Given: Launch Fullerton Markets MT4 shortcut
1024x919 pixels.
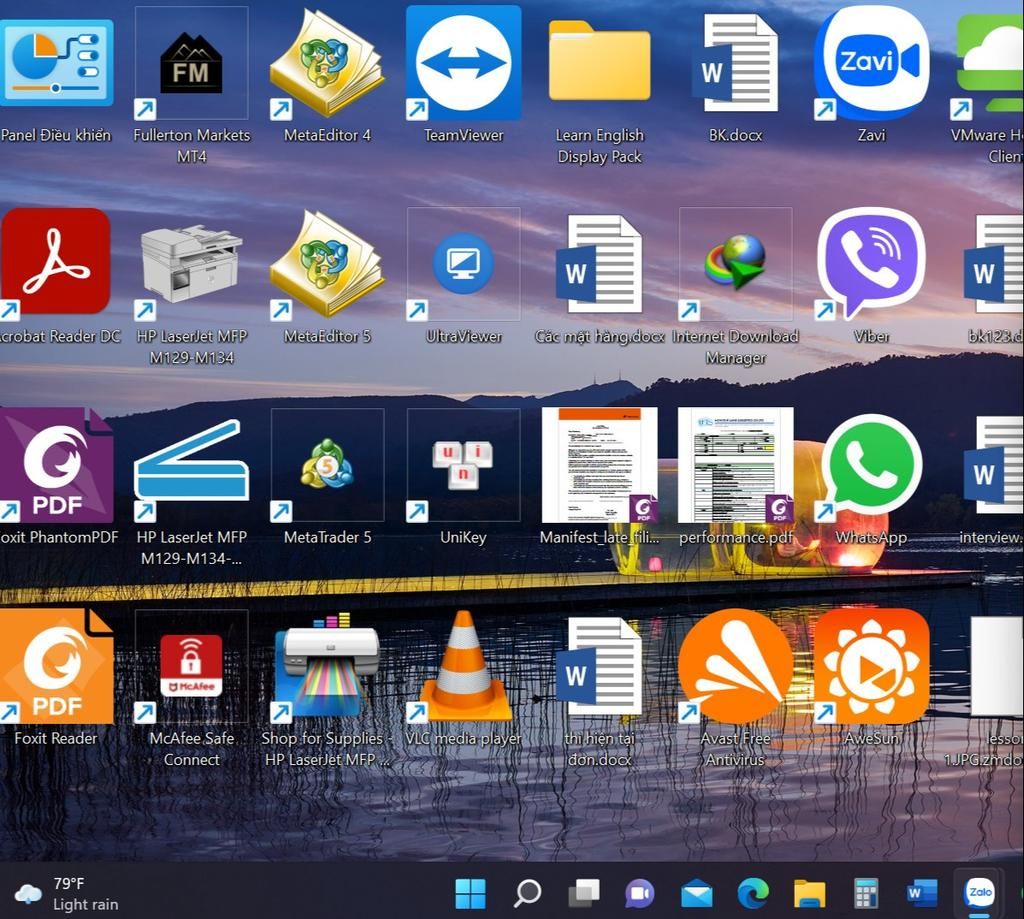Looking at the screenshot, I should coord(191,63).
